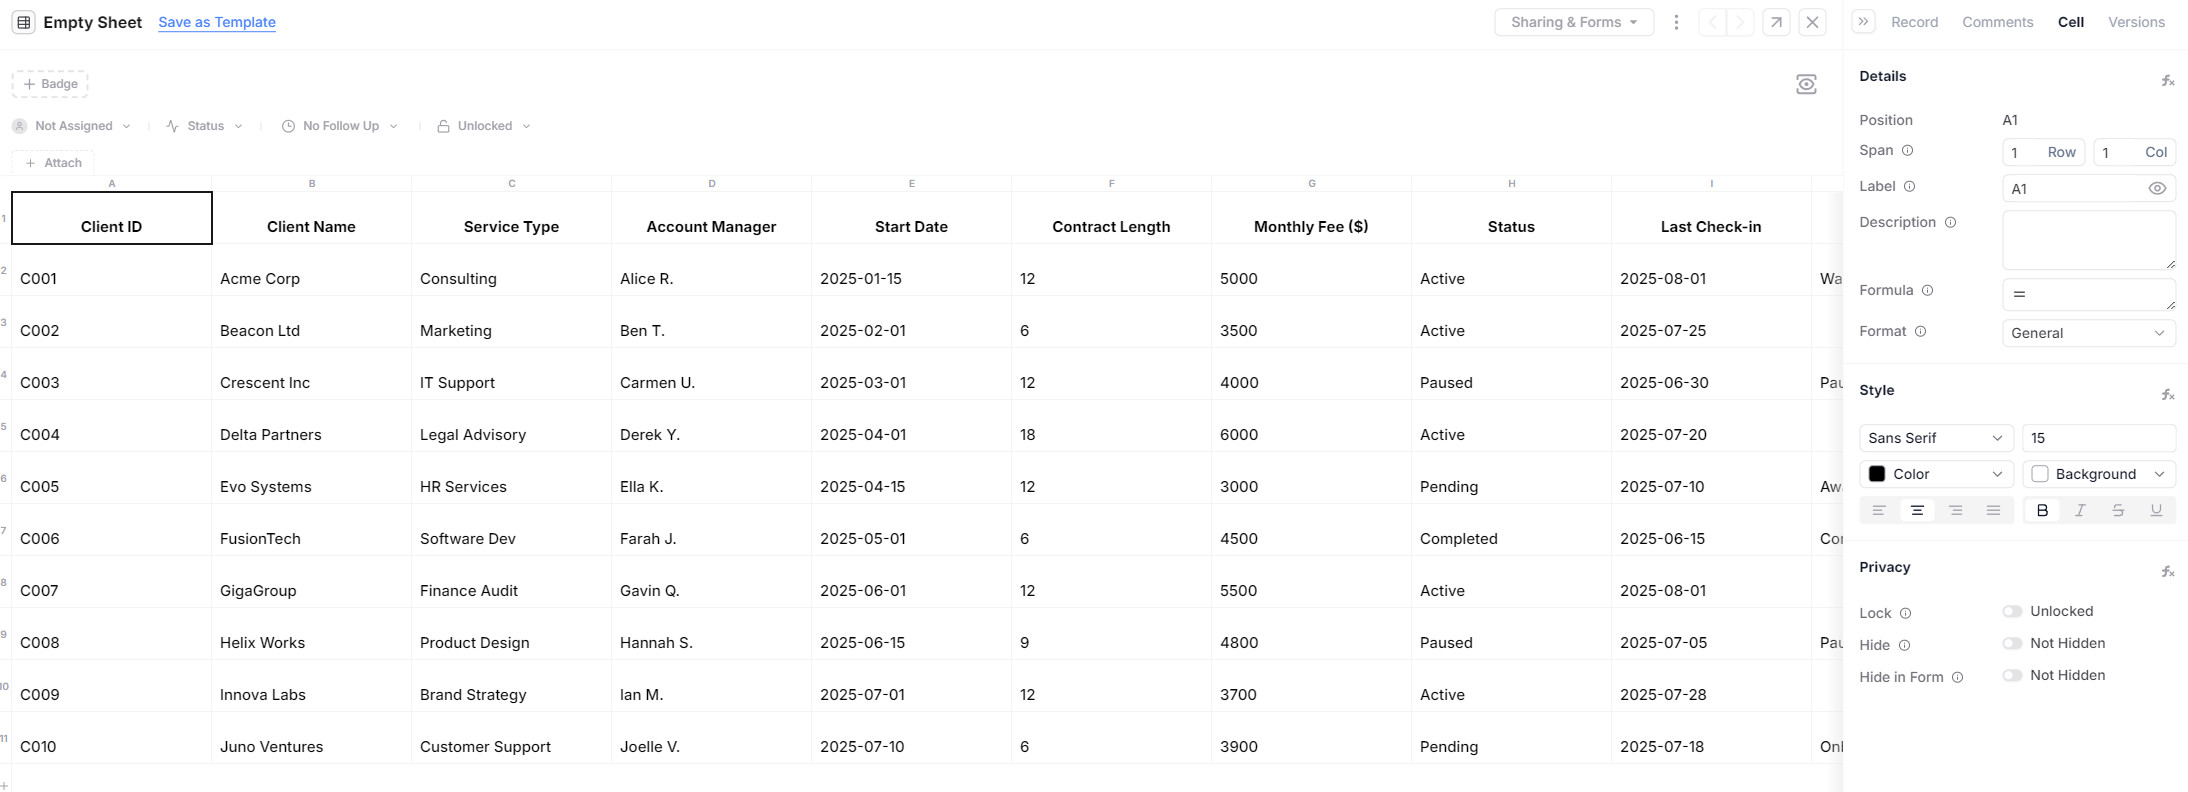
Task: Toggle the Label visibility eye icon
Action: click(2157, 188)
